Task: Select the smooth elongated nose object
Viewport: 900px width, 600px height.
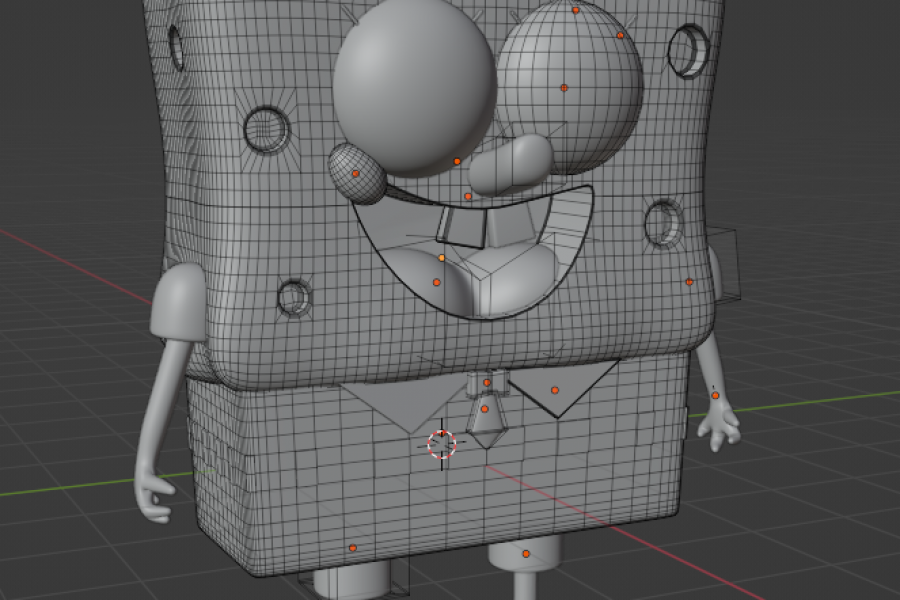Action: pos(511,164)
